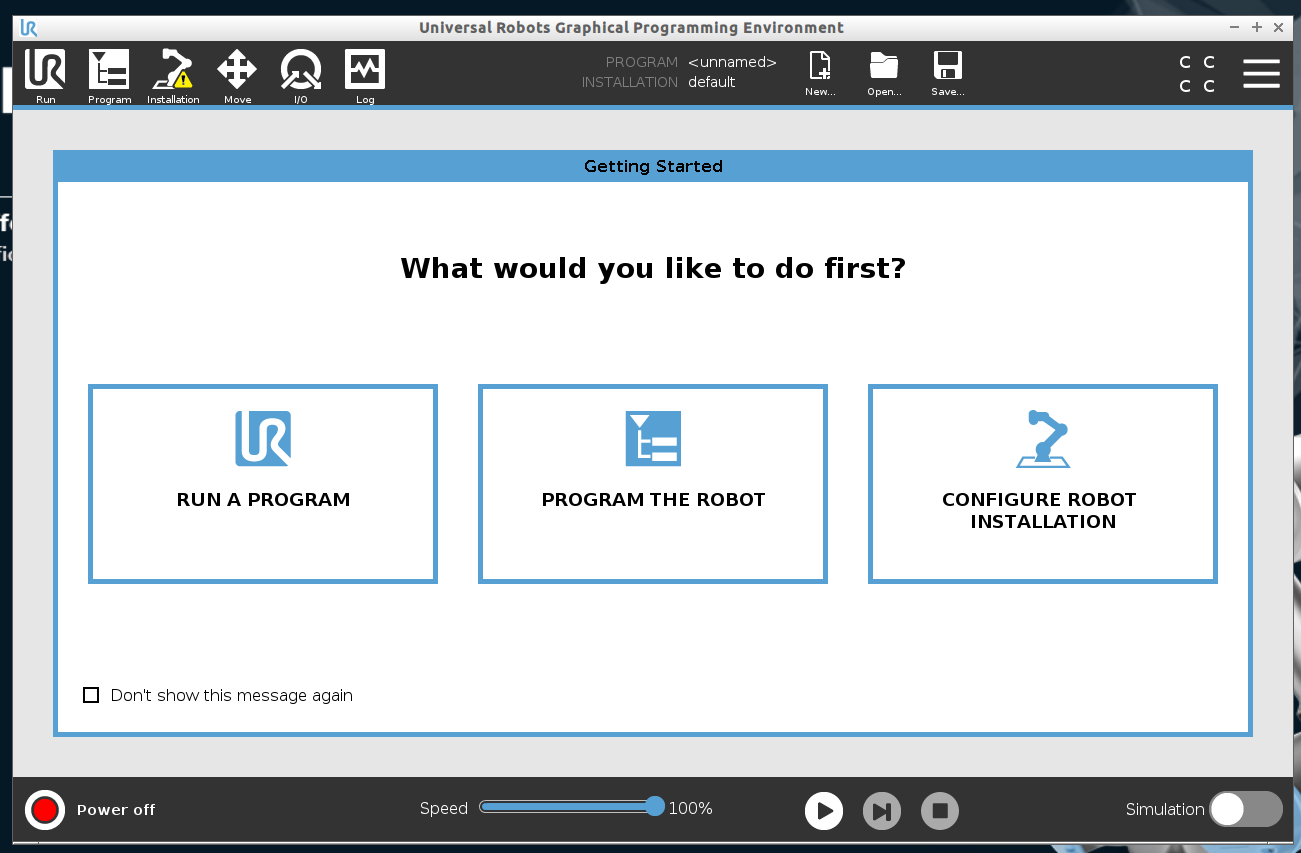Choose CONFIGURE ROBOT INSTALLATION card
Viewport: 1301px width, 853px height.
pyautogui.click(x=1043, y=484)
